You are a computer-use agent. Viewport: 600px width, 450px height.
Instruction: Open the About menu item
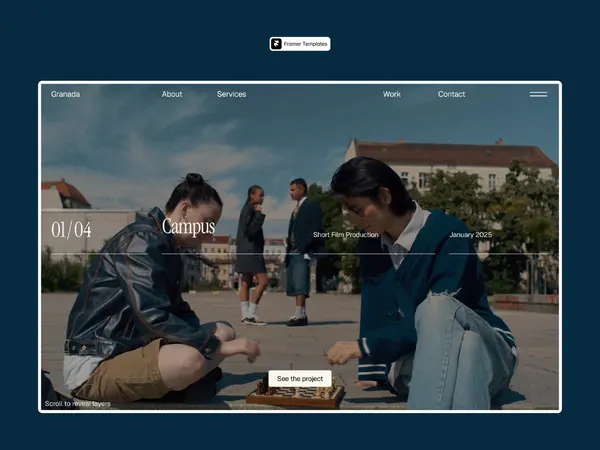pos(172,94)
